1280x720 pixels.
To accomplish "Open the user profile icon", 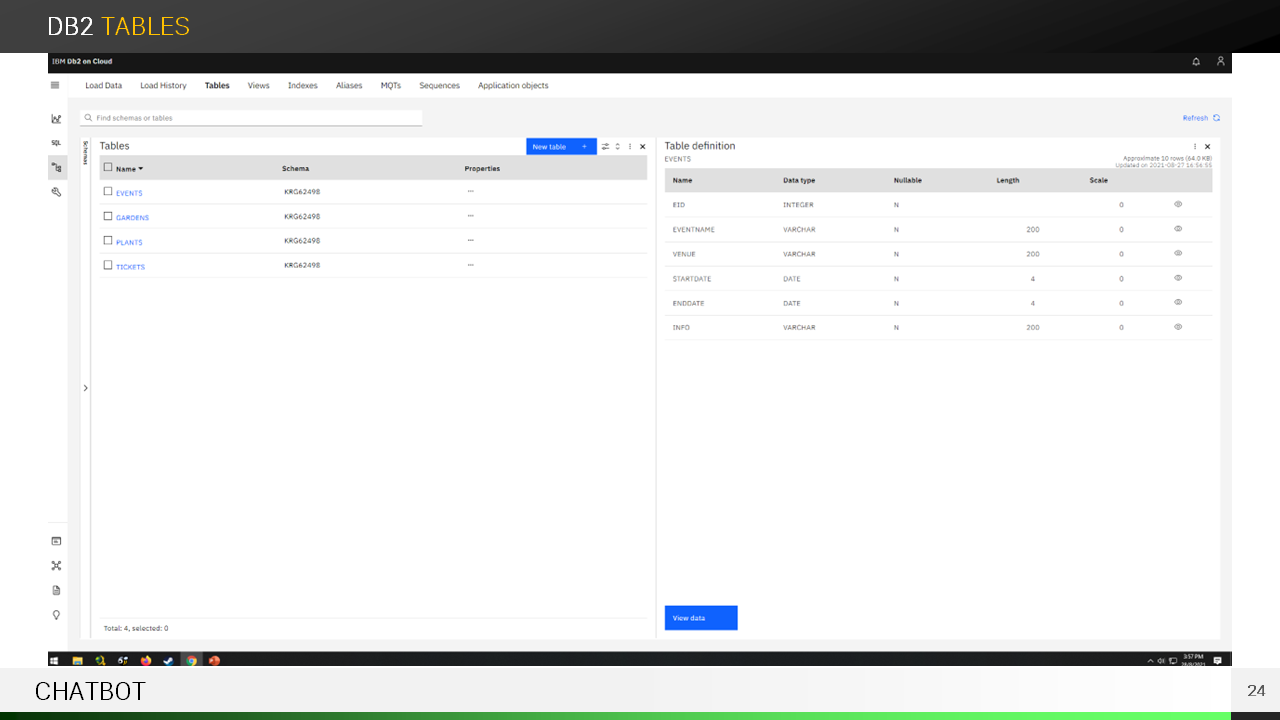I will pyautogui.click(x=1220, y=62).
